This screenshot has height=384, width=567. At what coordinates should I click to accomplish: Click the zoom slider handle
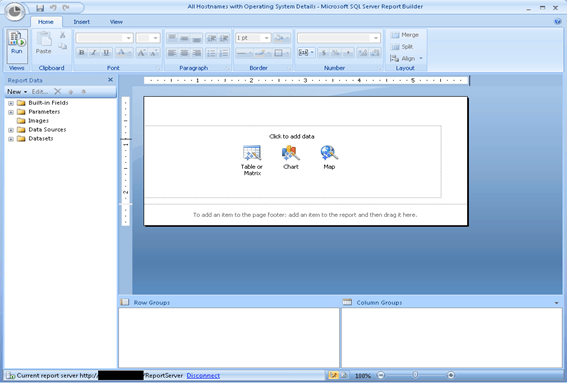415,375
